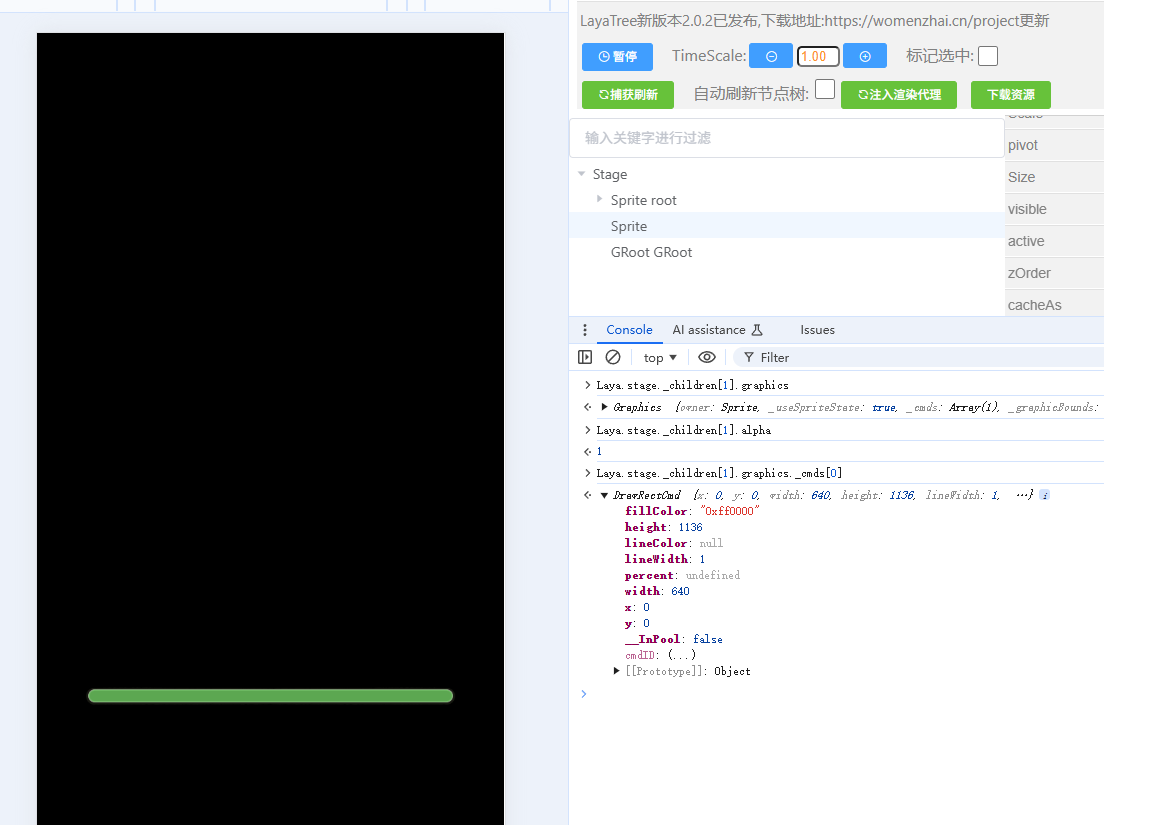
Task: Toggle the 标记选中 checkbox
Action: (x=988, y=56)
